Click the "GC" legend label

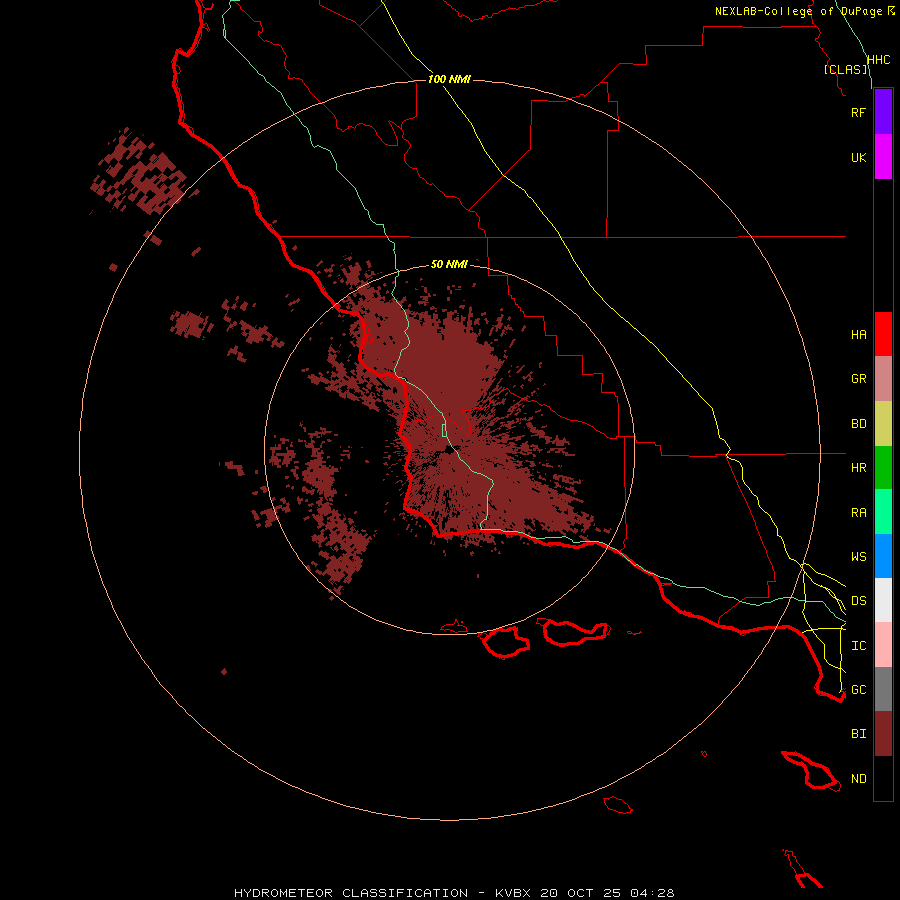tap(858, 690)
